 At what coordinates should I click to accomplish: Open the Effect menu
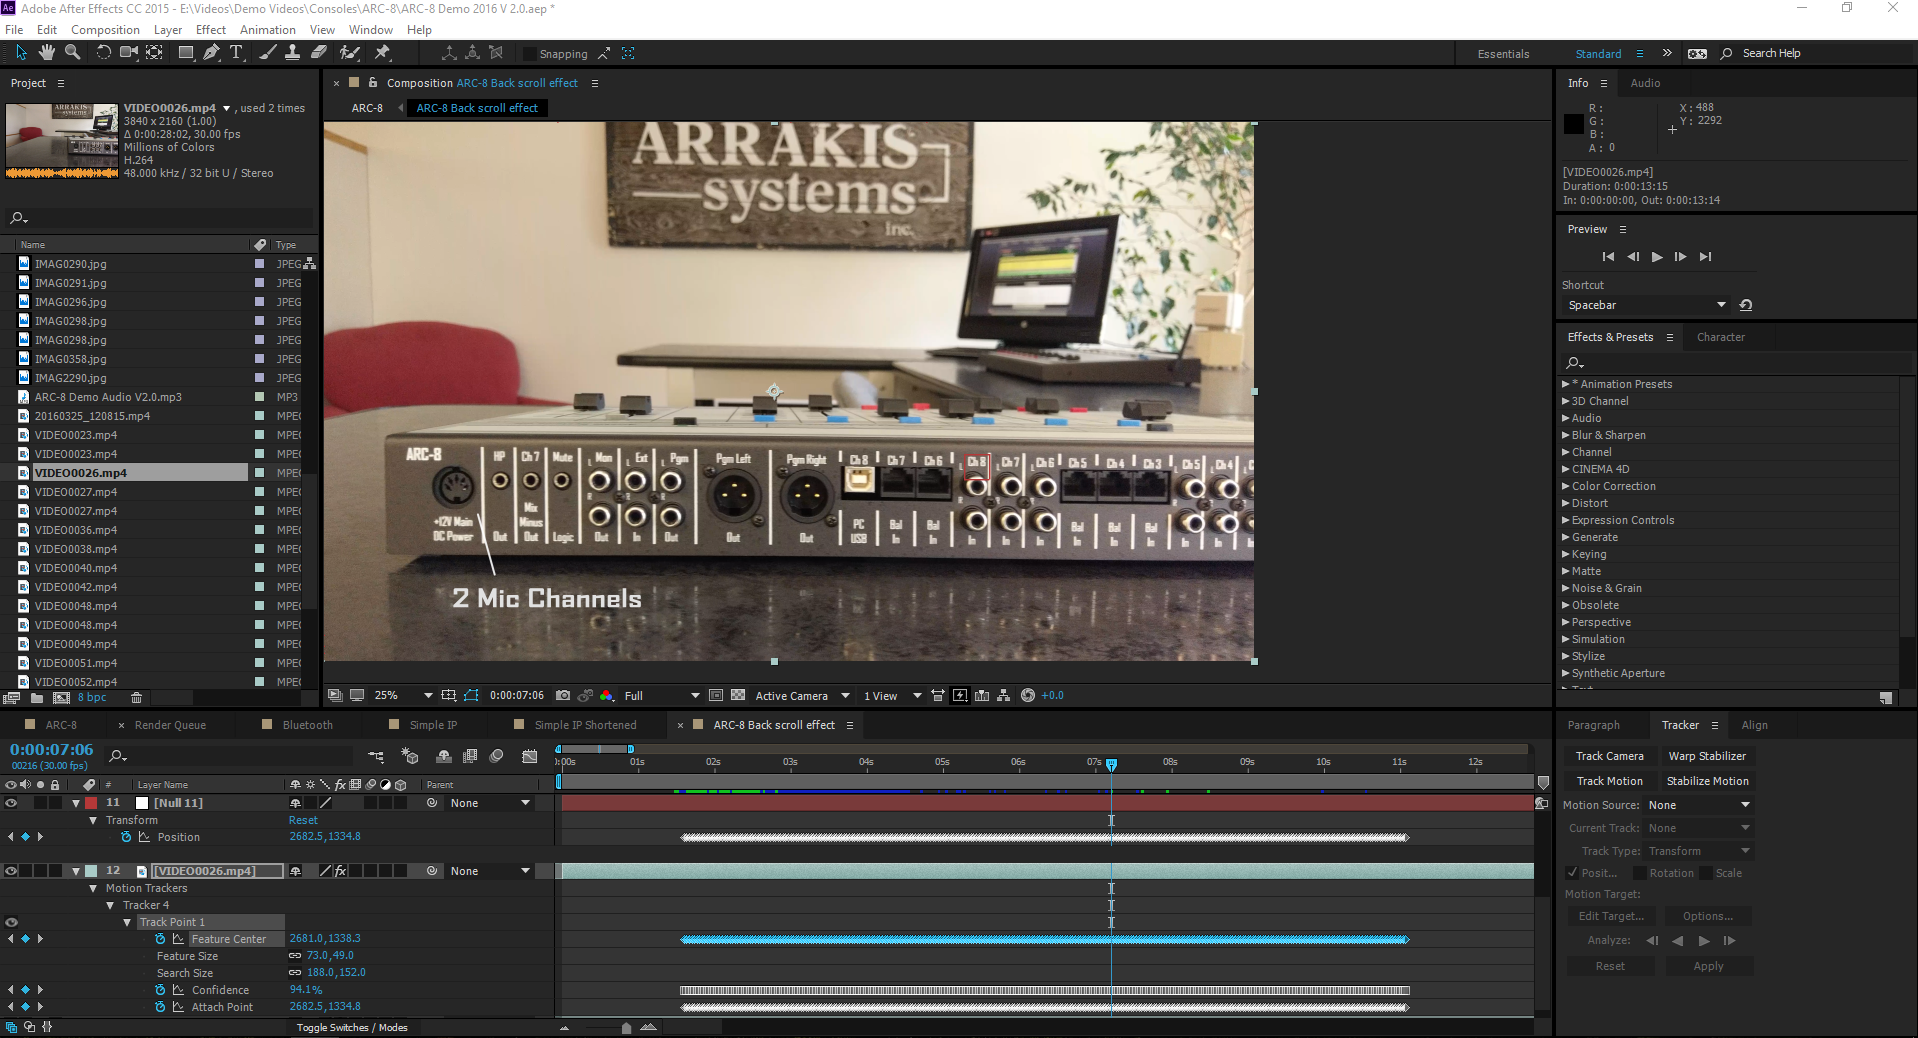(211, 30)
